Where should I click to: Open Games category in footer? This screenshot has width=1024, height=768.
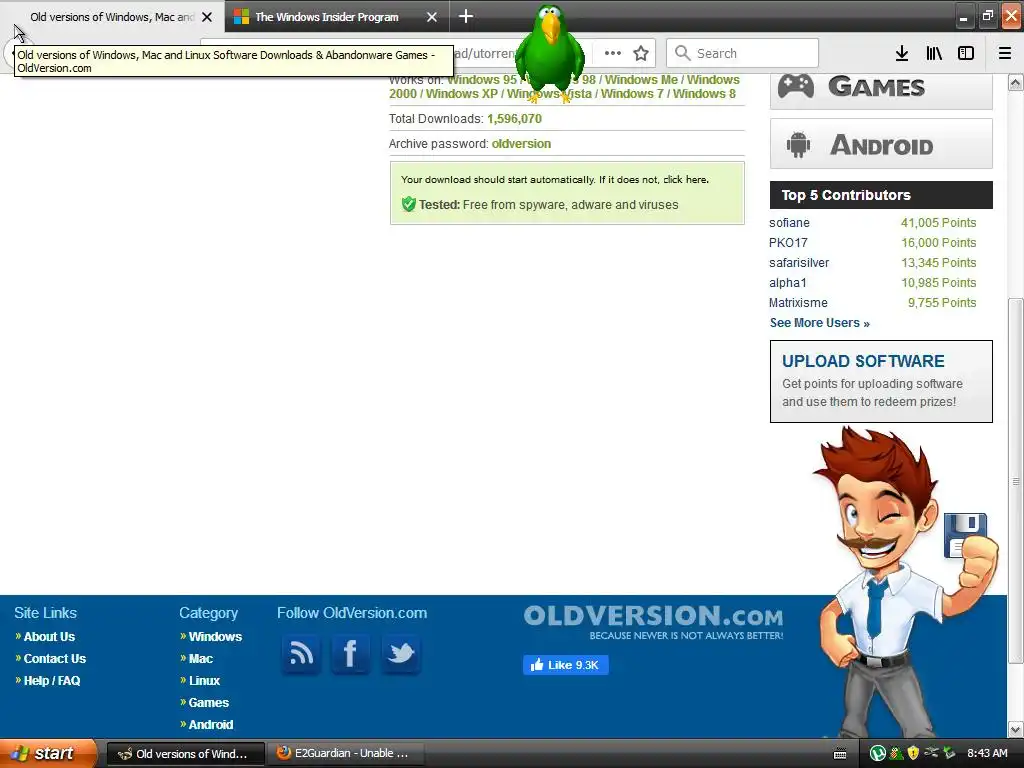click(208, 703)
